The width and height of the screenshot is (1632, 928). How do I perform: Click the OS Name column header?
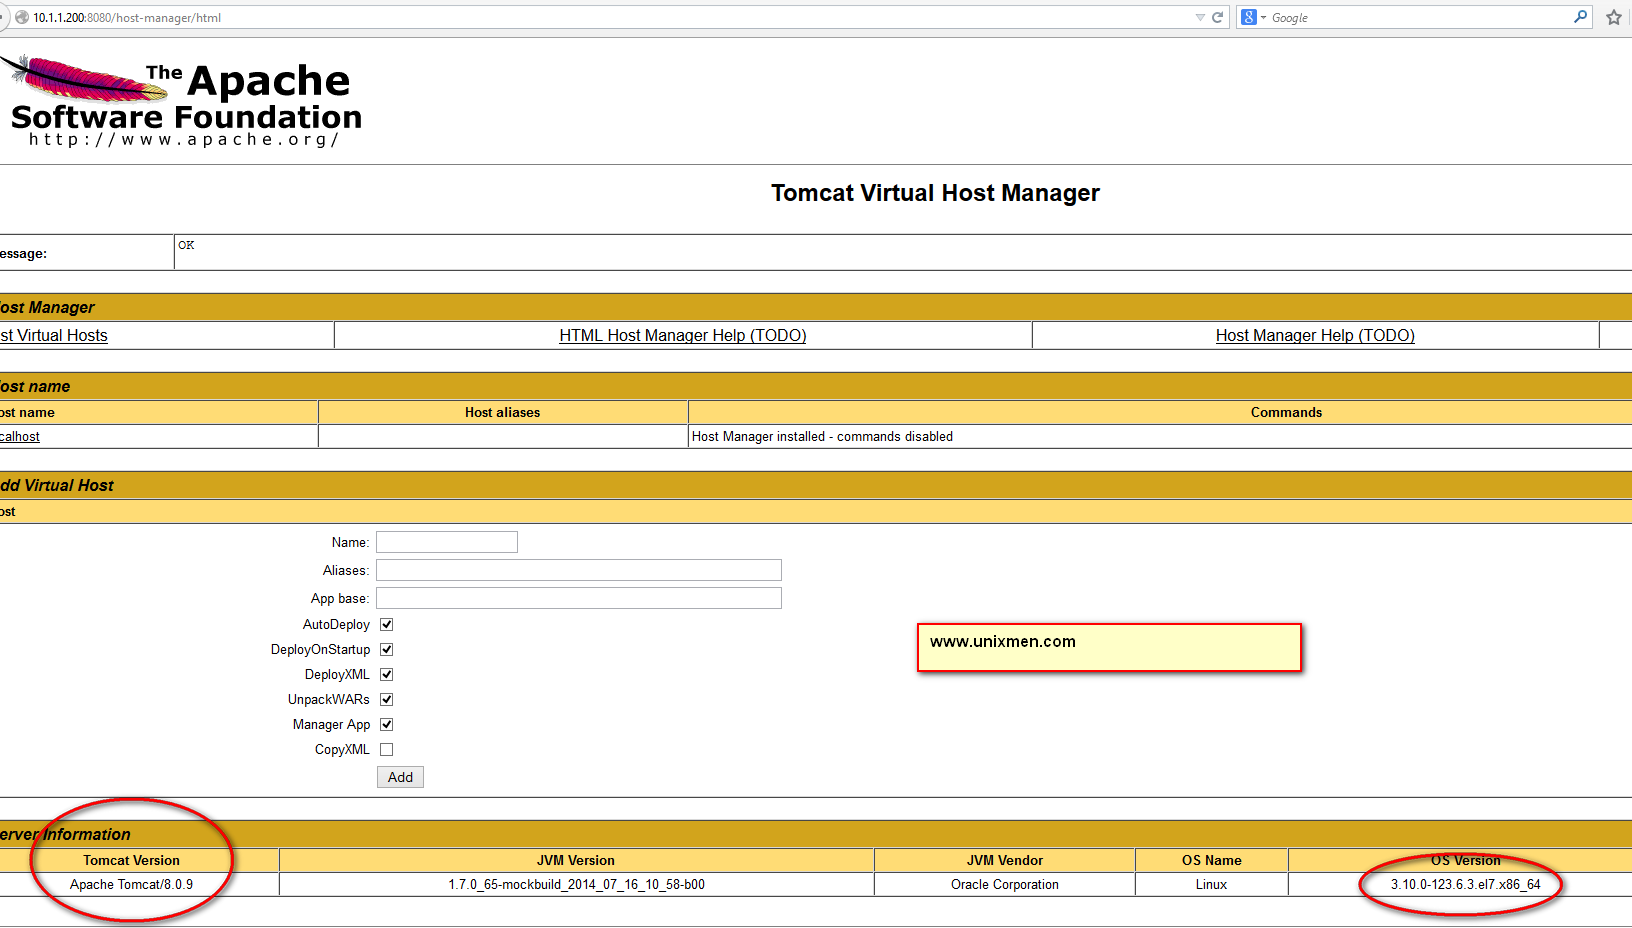click(x=1211, y=861)
